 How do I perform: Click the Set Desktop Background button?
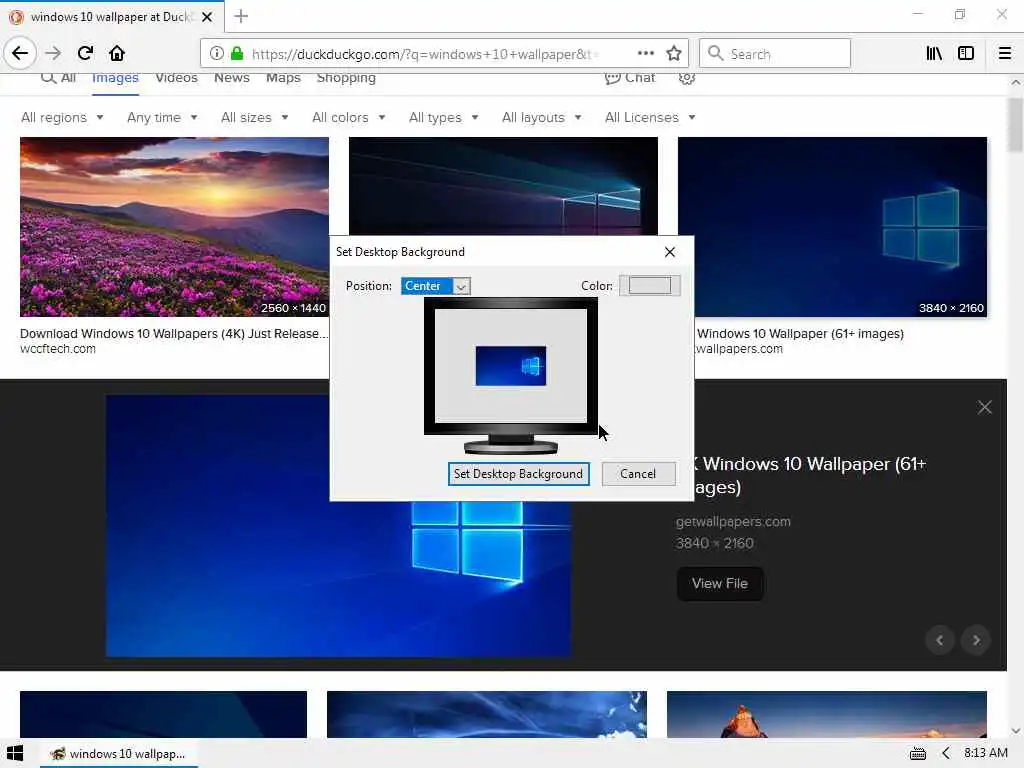(519, 474)
